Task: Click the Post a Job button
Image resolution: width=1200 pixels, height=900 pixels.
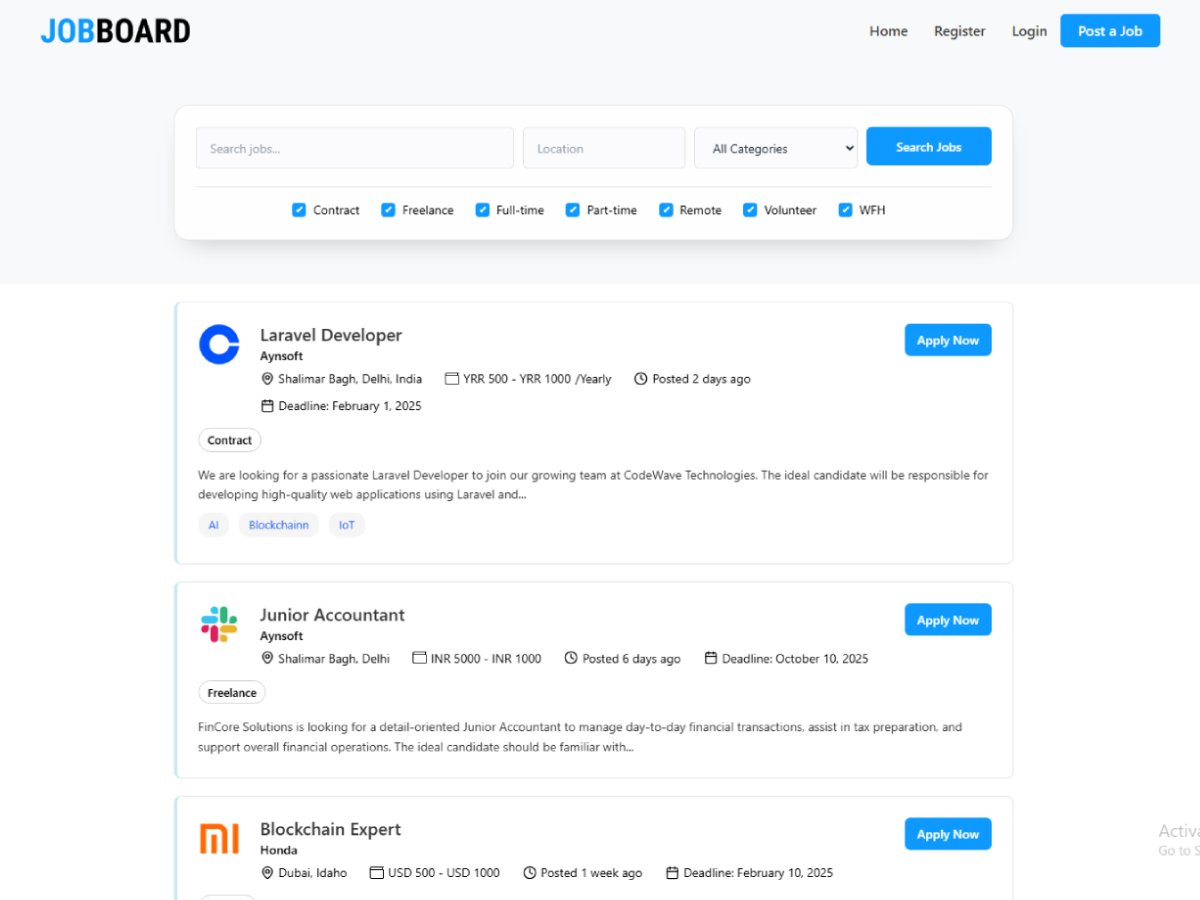Action: [1110, 31]
